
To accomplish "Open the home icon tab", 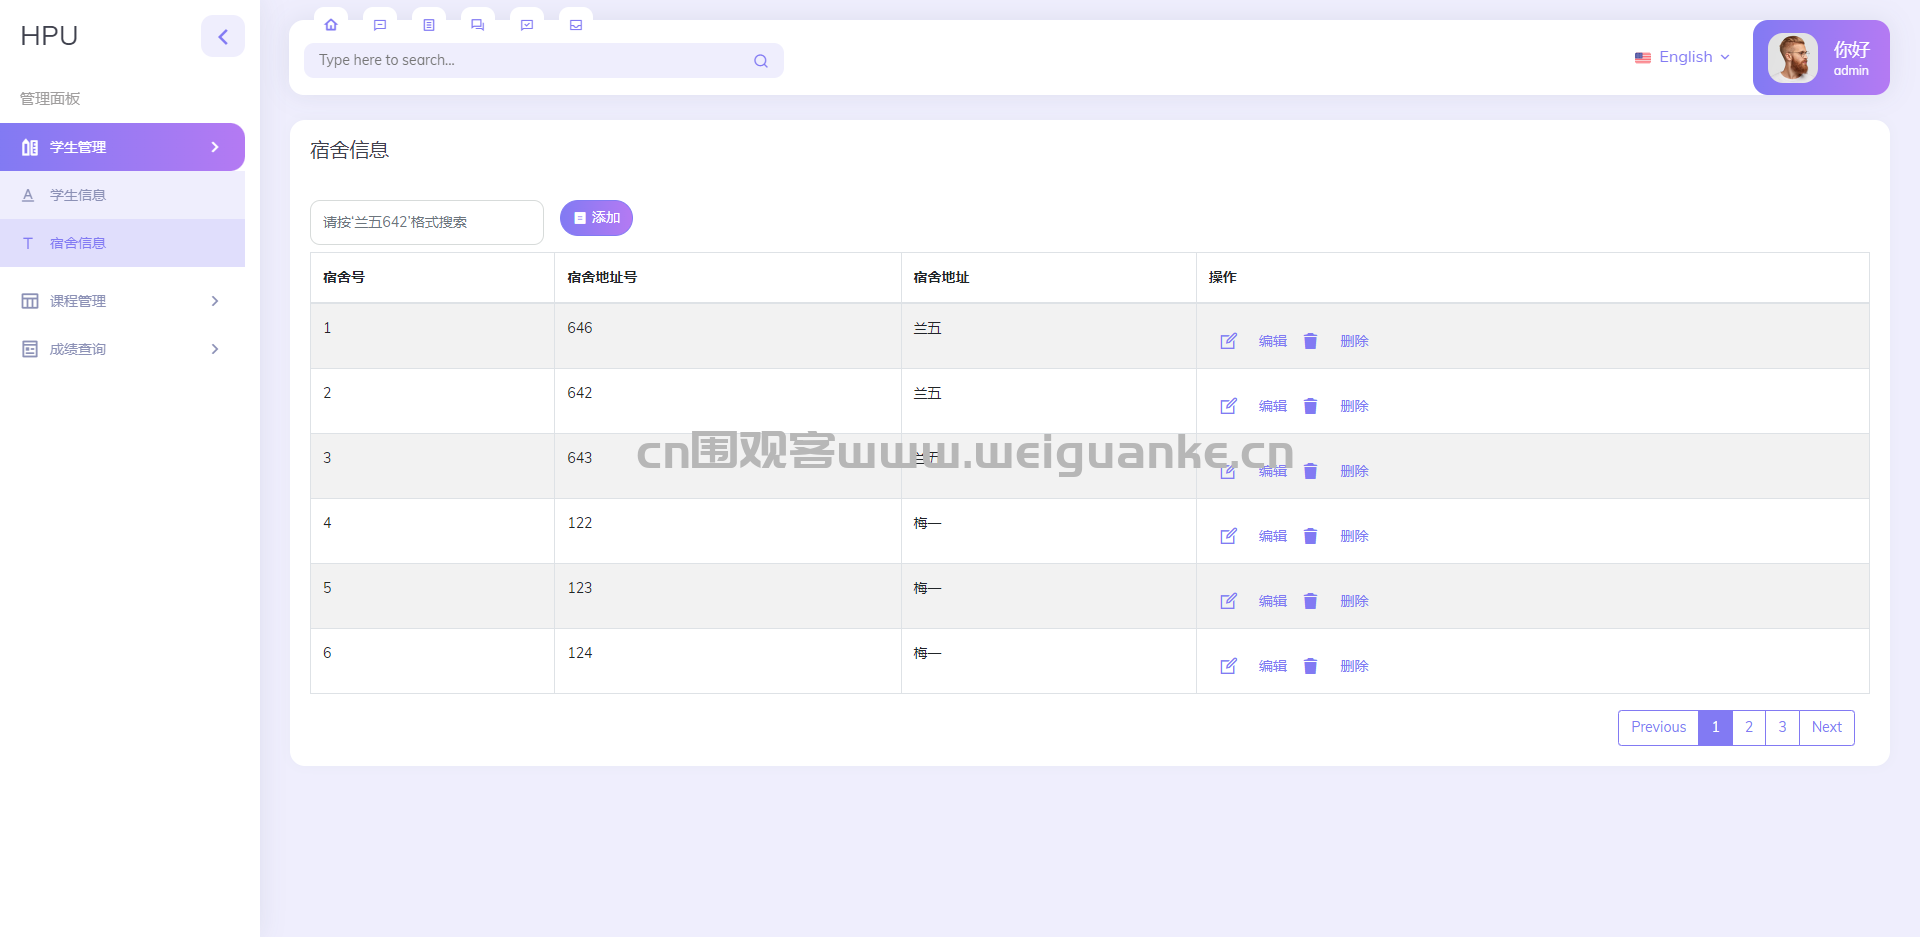I will (331, 24).
